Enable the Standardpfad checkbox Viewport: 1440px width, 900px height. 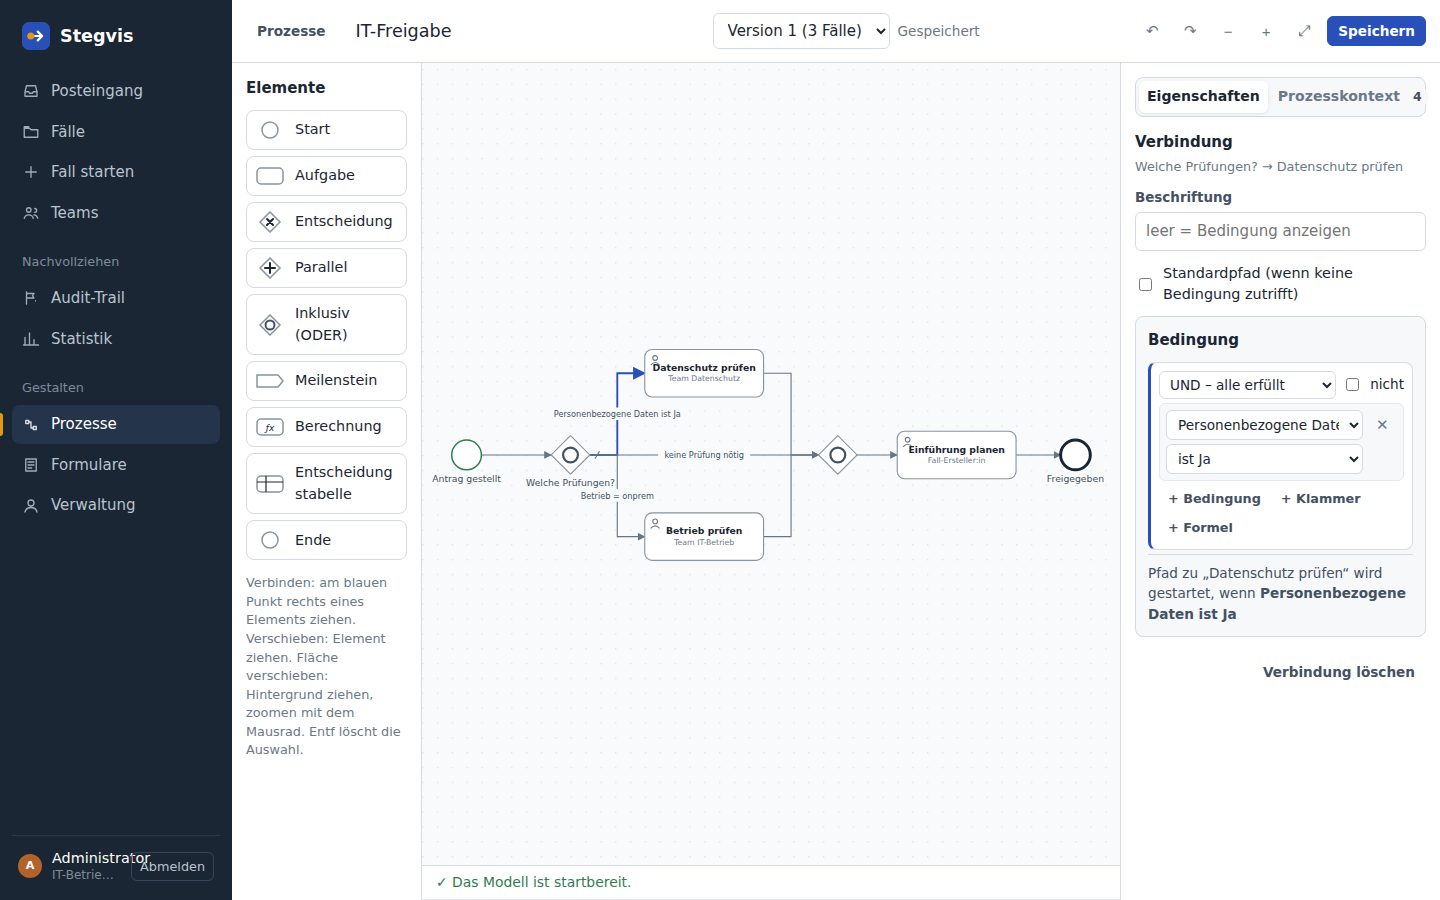1146,284
